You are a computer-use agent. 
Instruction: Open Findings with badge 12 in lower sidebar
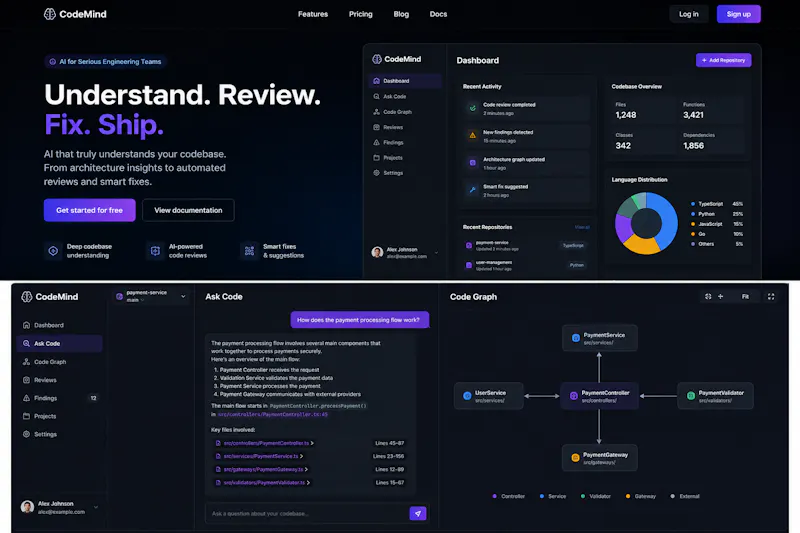coord(59,398)
